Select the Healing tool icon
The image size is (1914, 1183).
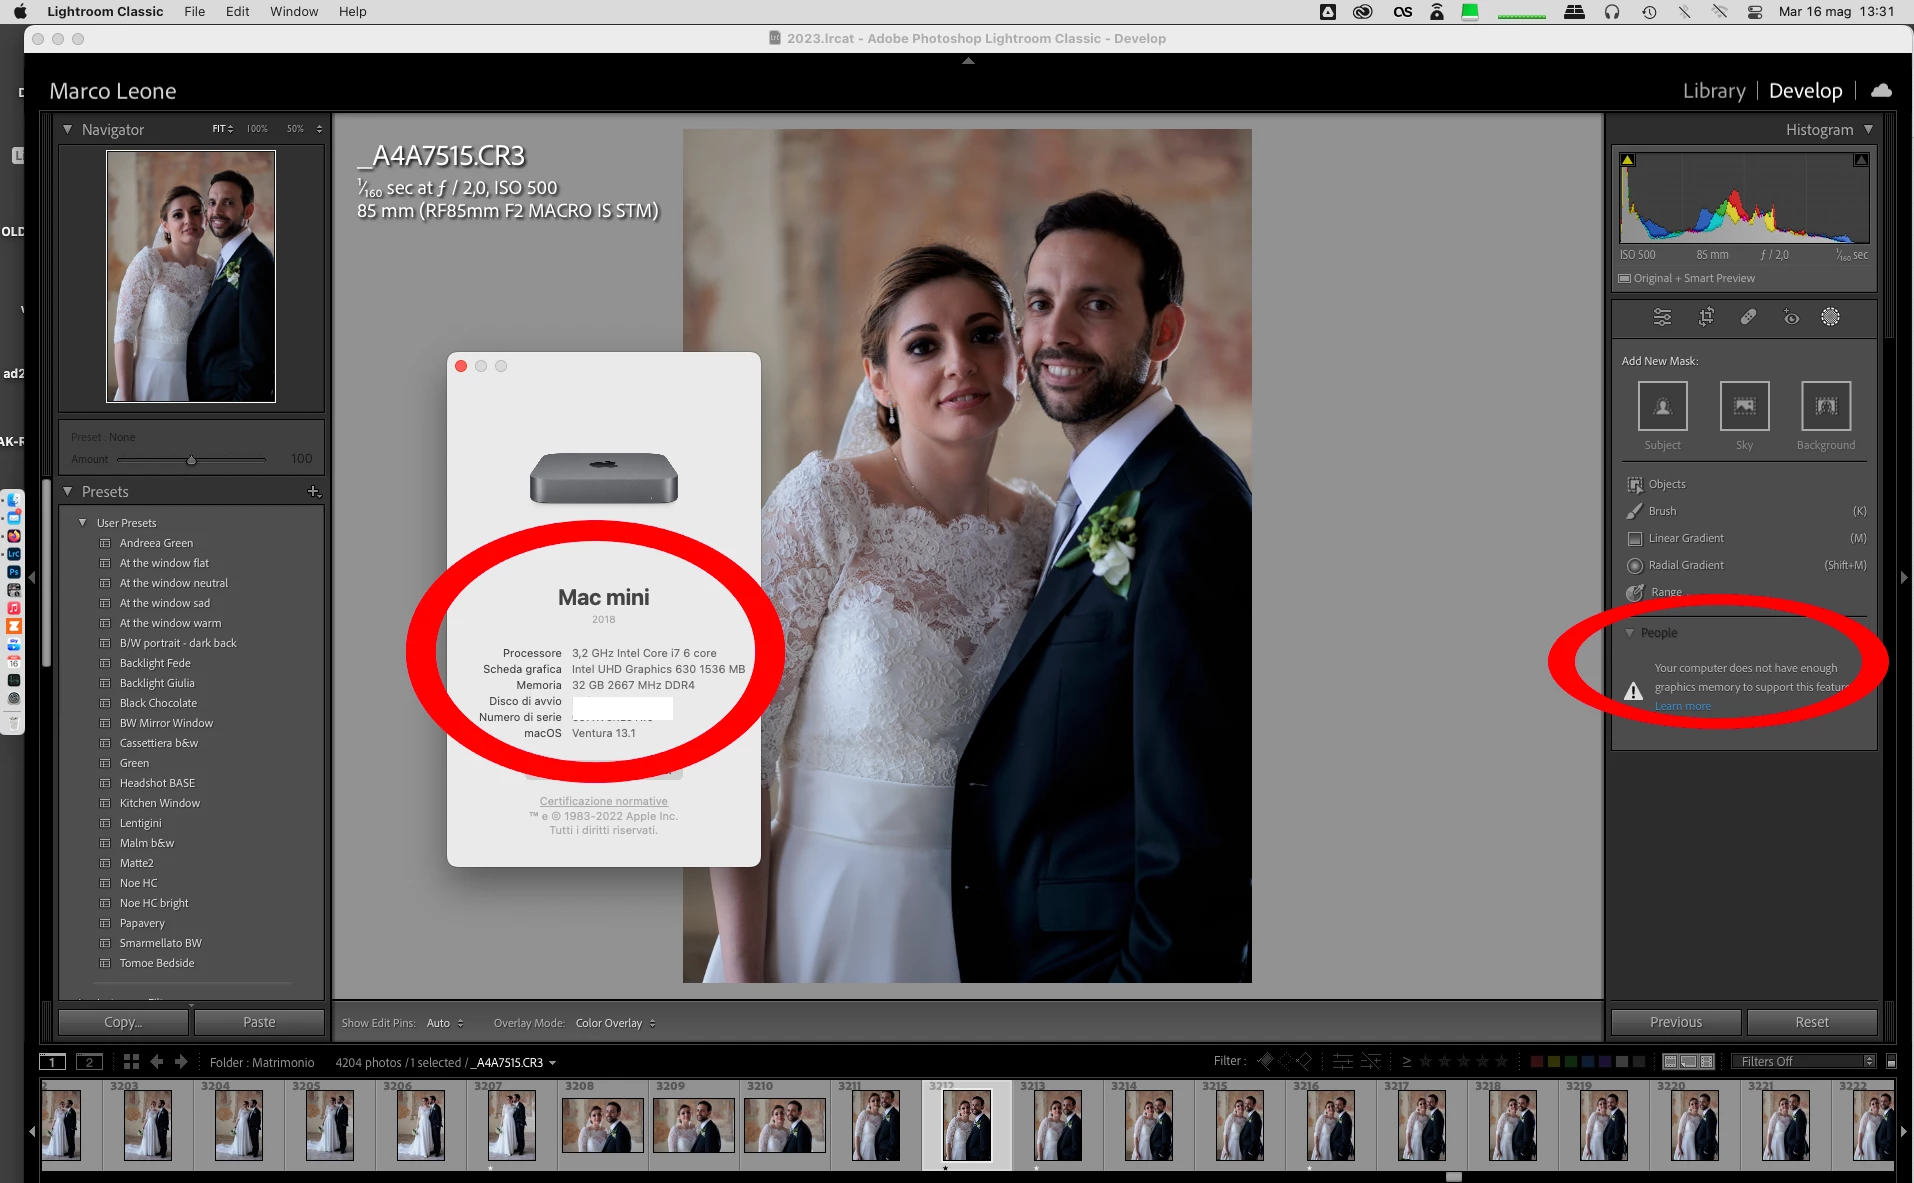click(x=1748, y=317)
